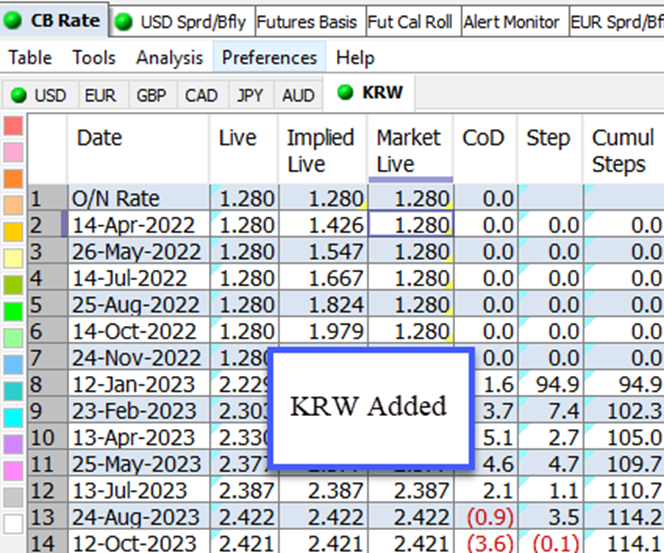
Task: Pick the sky blue color swatch
Action: 13,365
